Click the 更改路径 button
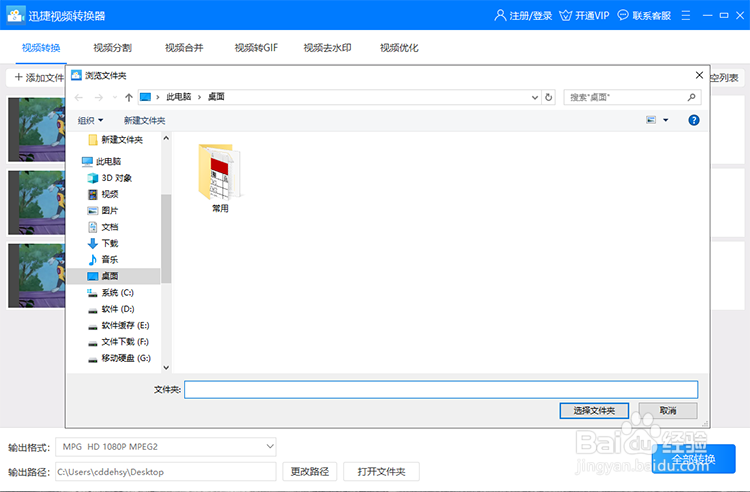The image size is (750, 492). 309,472
